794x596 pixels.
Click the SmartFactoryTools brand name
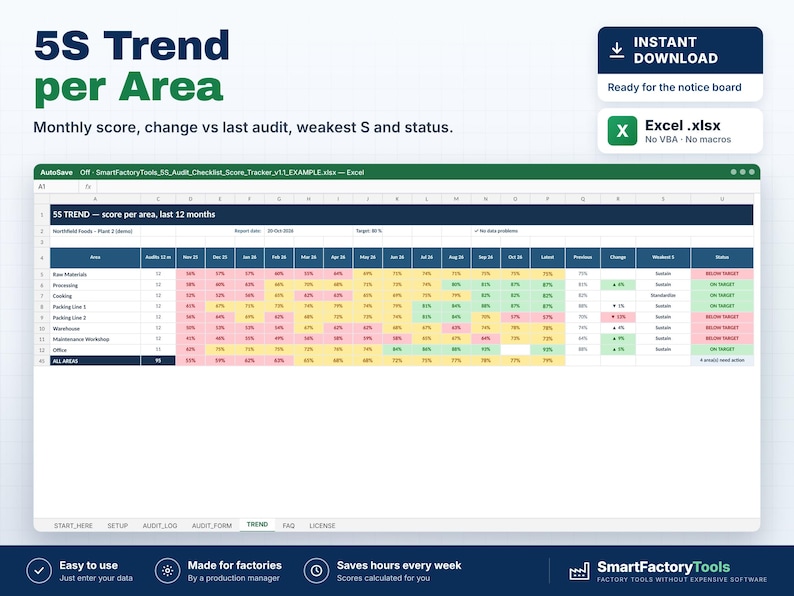click(x=663, y=567)
